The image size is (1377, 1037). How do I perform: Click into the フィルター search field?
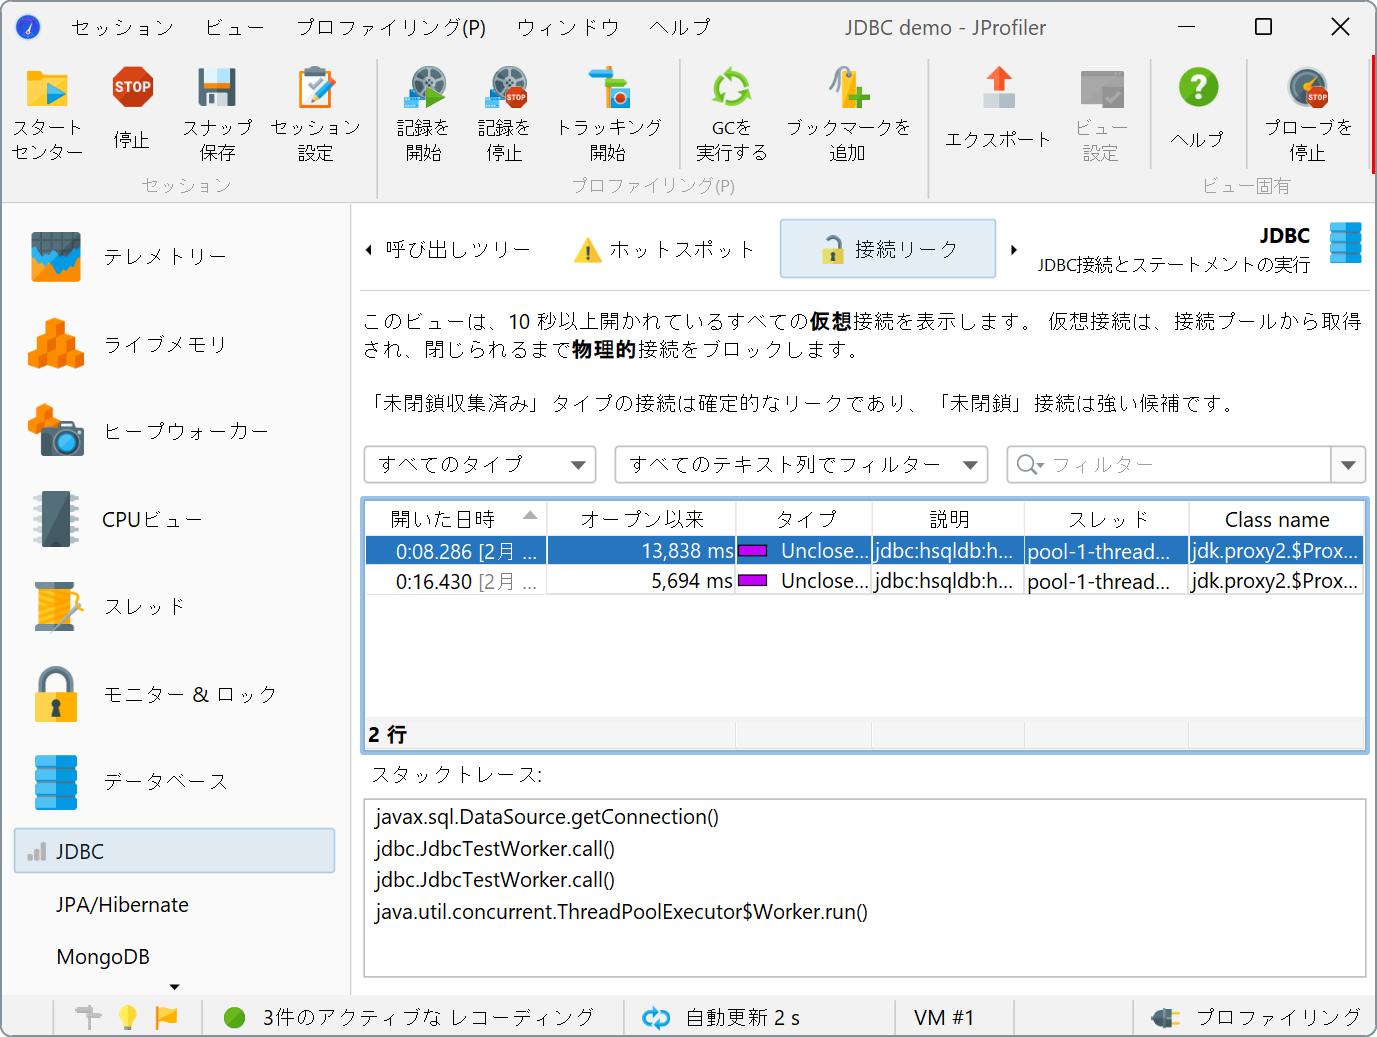point(1190,465)
